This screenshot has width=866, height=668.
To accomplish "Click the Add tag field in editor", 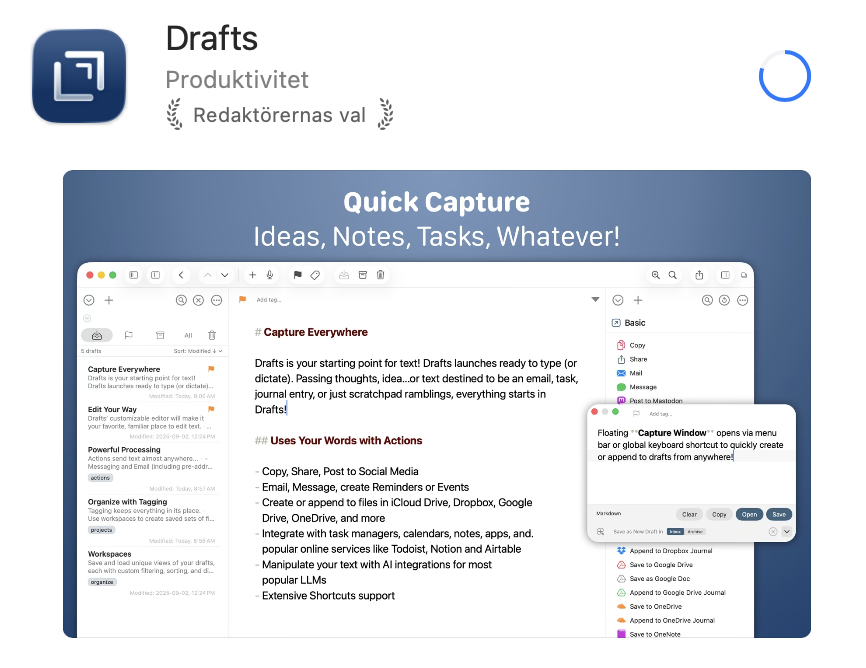I will (269, 300).
